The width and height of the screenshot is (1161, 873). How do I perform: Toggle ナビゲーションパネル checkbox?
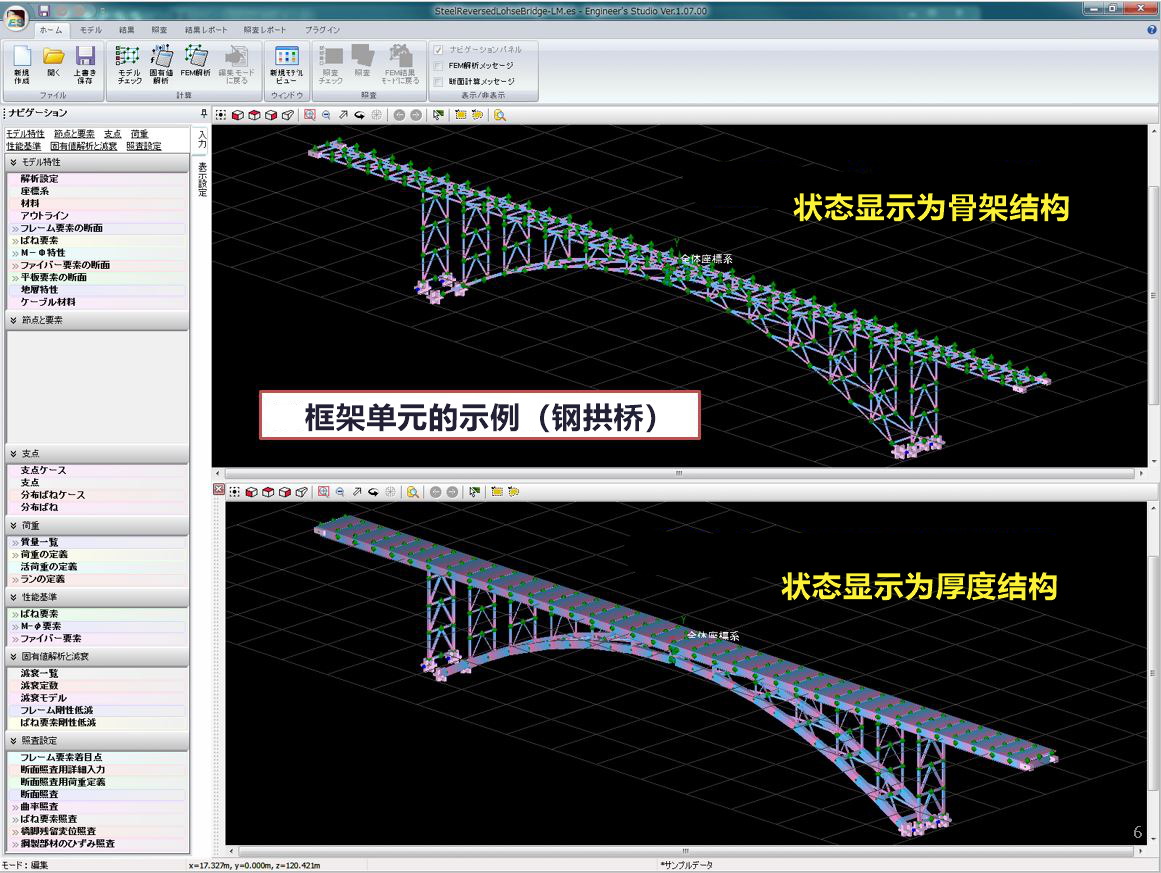(438, 50)
